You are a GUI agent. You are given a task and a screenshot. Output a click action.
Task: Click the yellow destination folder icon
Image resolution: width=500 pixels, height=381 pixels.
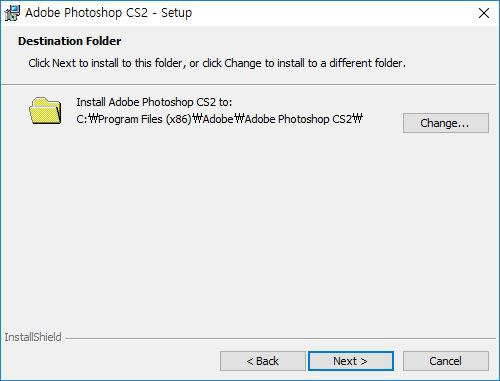45,111
